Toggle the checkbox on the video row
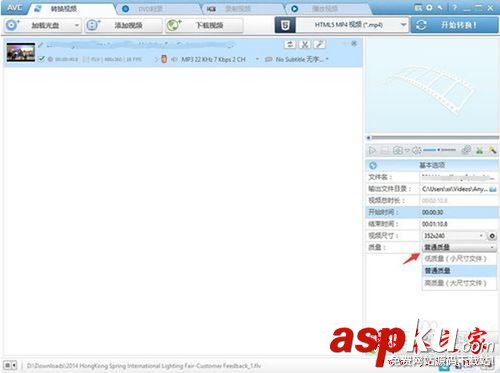Viewport: 500px width, 373px height. click(x=41, y=59)
